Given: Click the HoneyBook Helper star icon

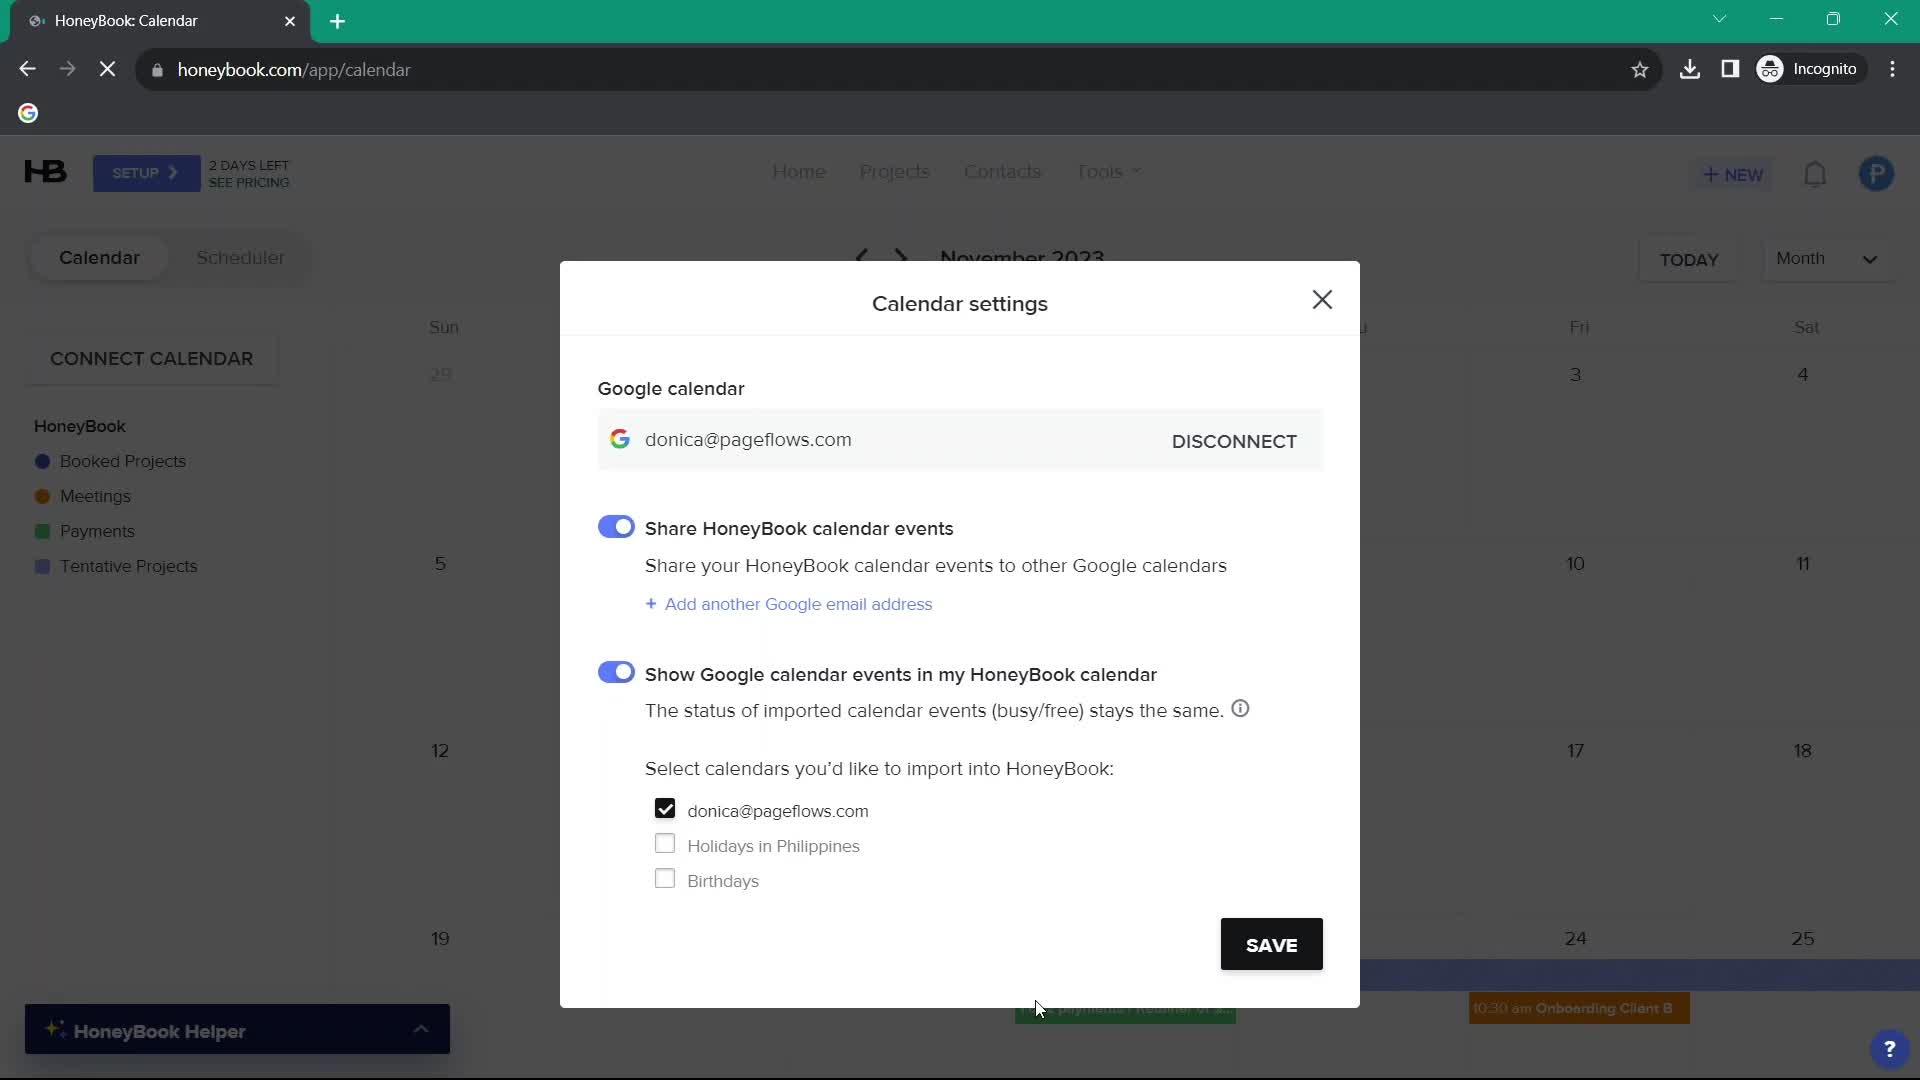Looking at the screenshot, I should point(55,1031).
